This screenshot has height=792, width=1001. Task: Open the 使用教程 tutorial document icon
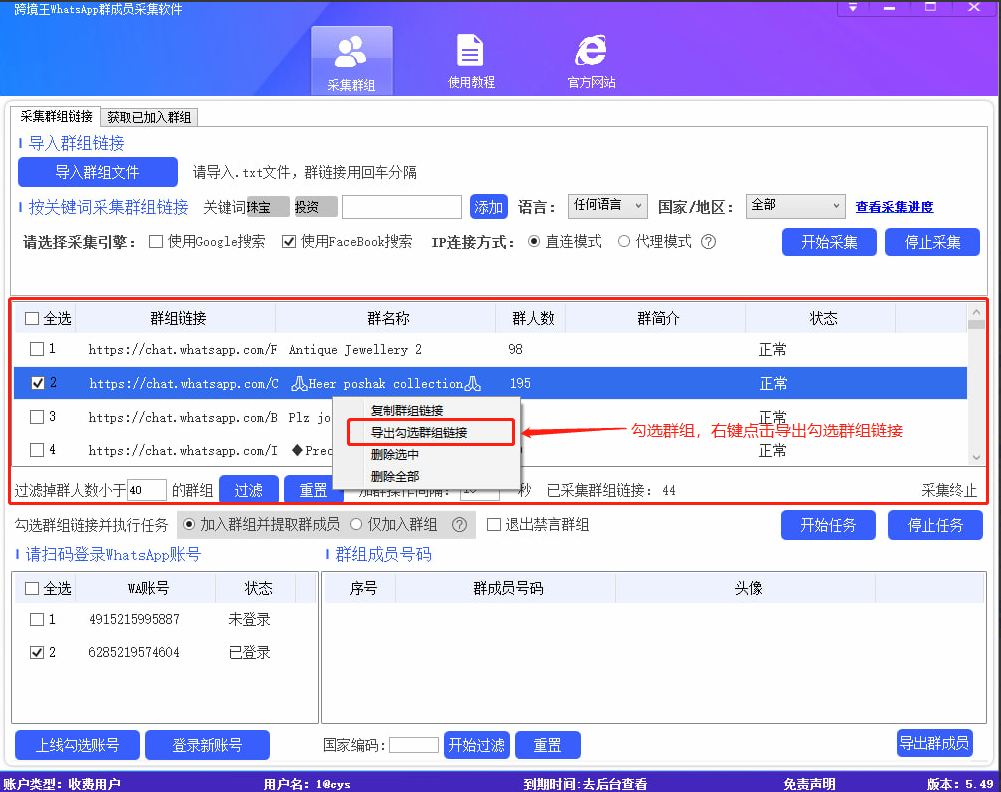(x=470, y=58)
